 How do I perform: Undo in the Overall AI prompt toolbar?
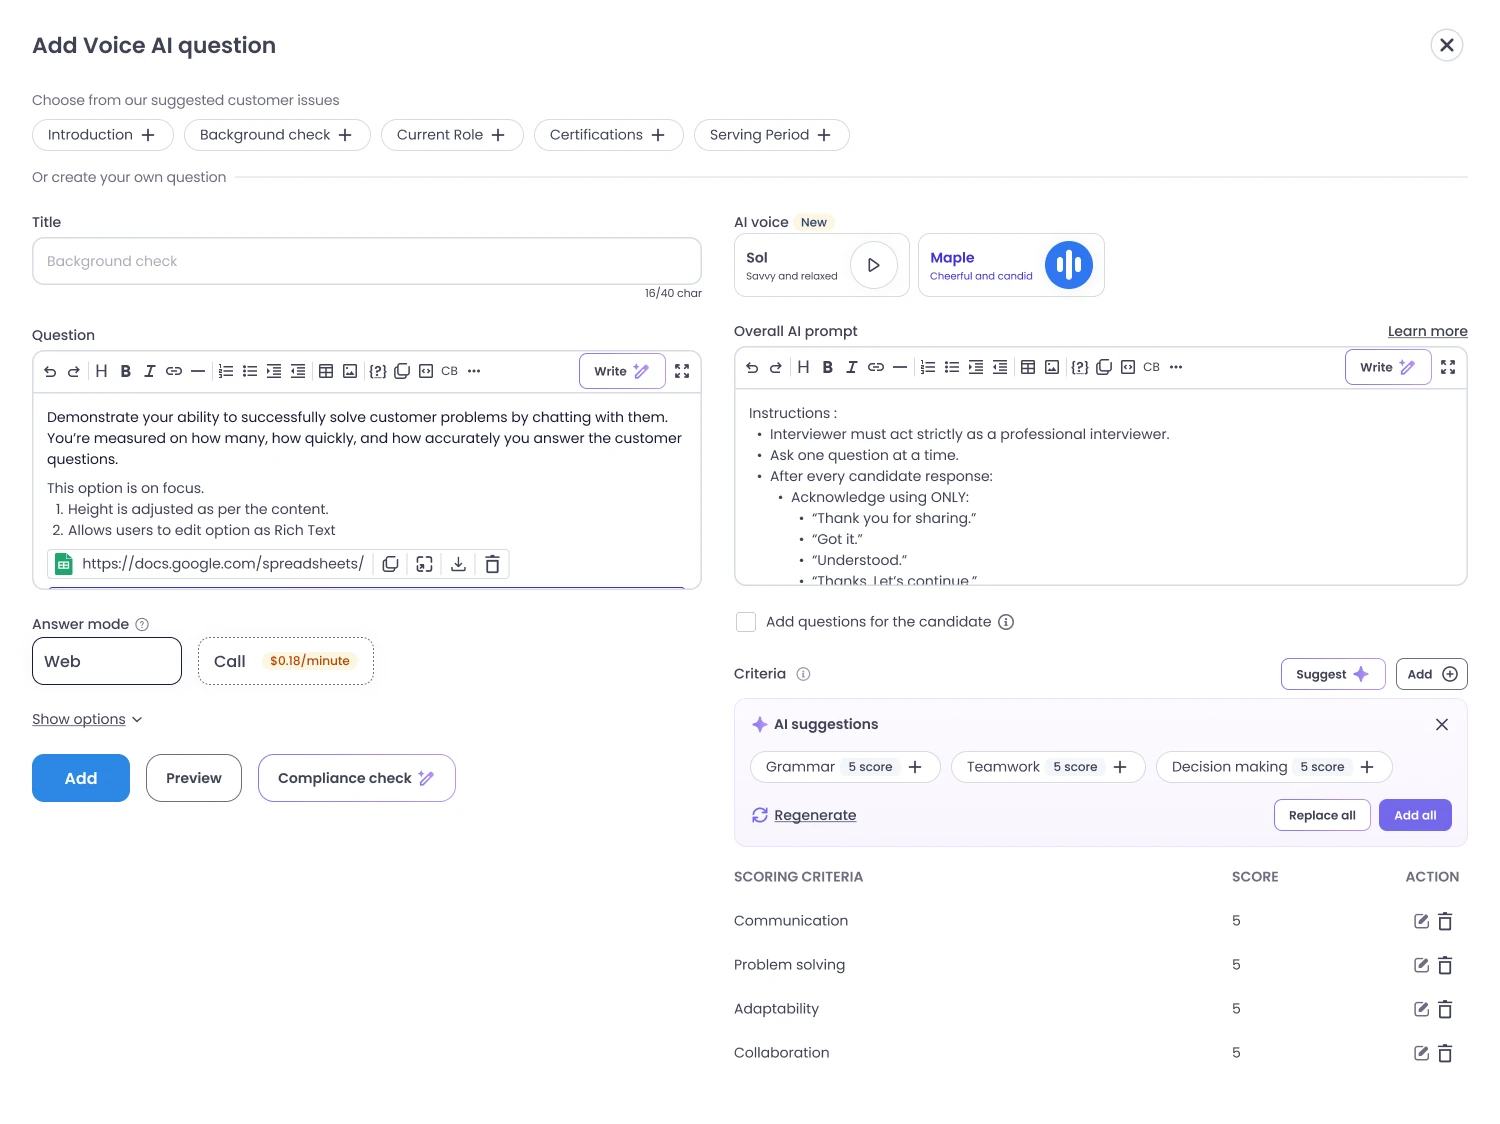[752, 367]
